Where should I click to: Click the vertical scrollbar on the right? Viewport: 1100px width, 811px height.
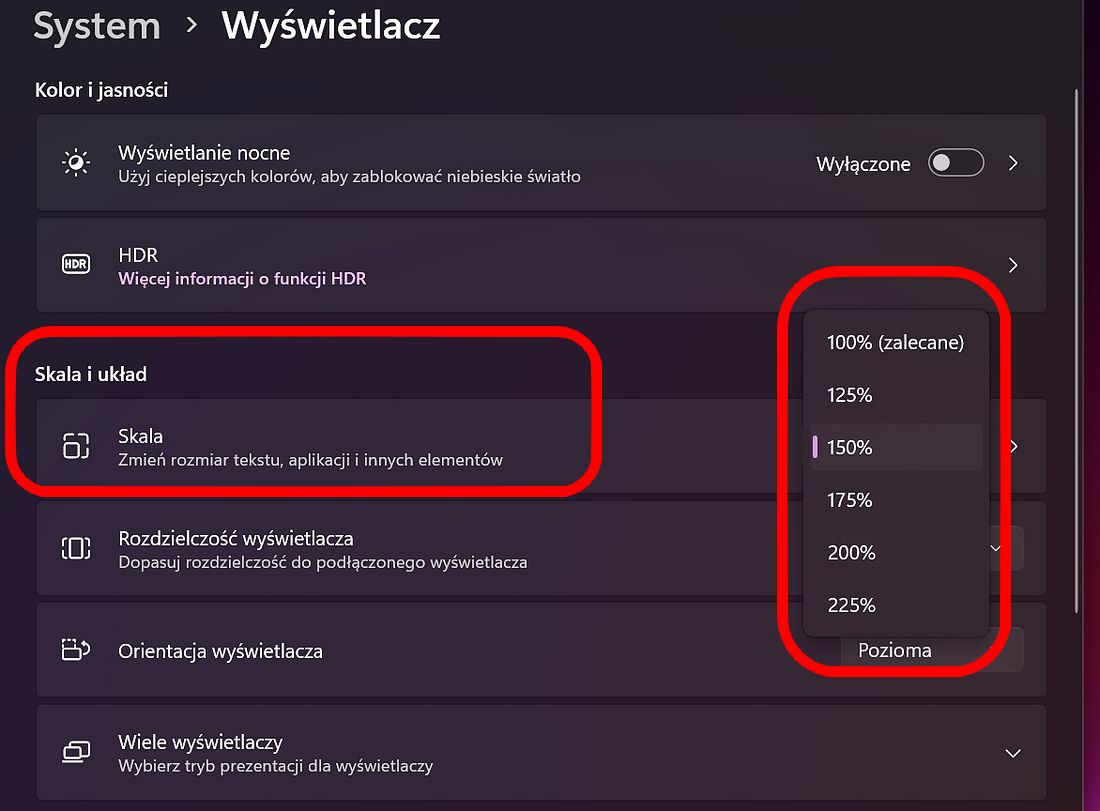tap(1077, 351)
